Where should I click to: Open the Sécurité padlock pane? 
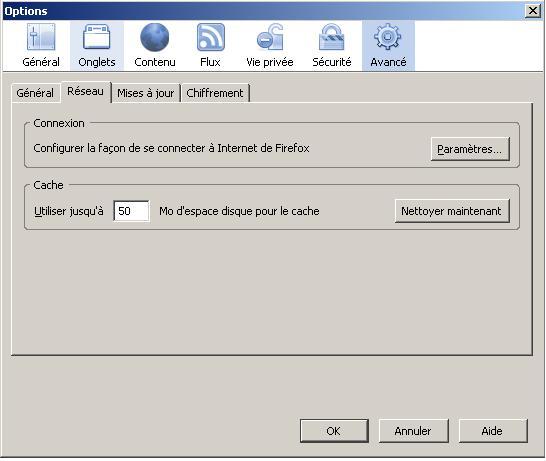click(332, 46)
